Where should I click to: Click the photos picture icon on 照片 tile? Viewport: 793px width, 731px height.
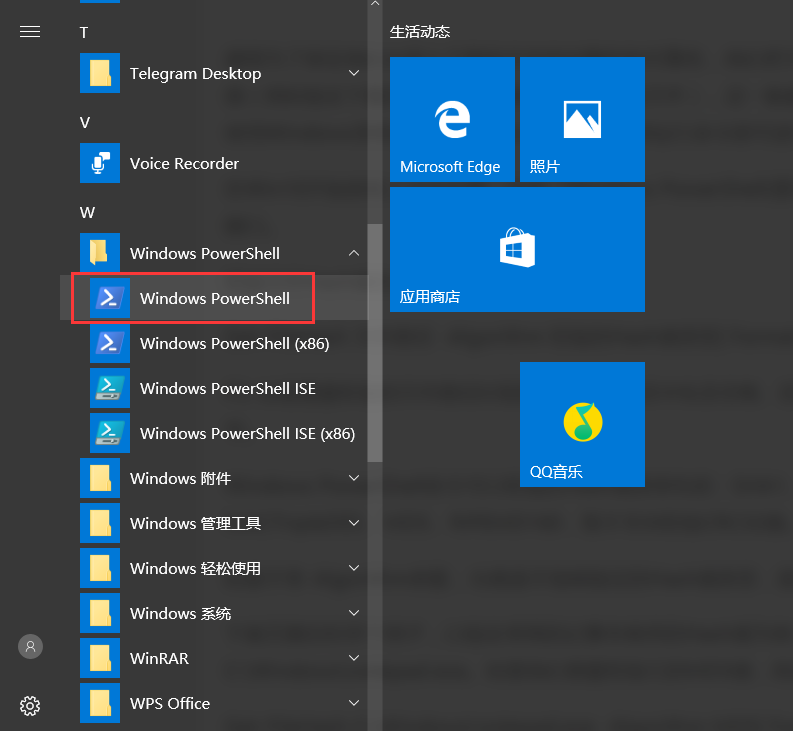tap(583, 119)
